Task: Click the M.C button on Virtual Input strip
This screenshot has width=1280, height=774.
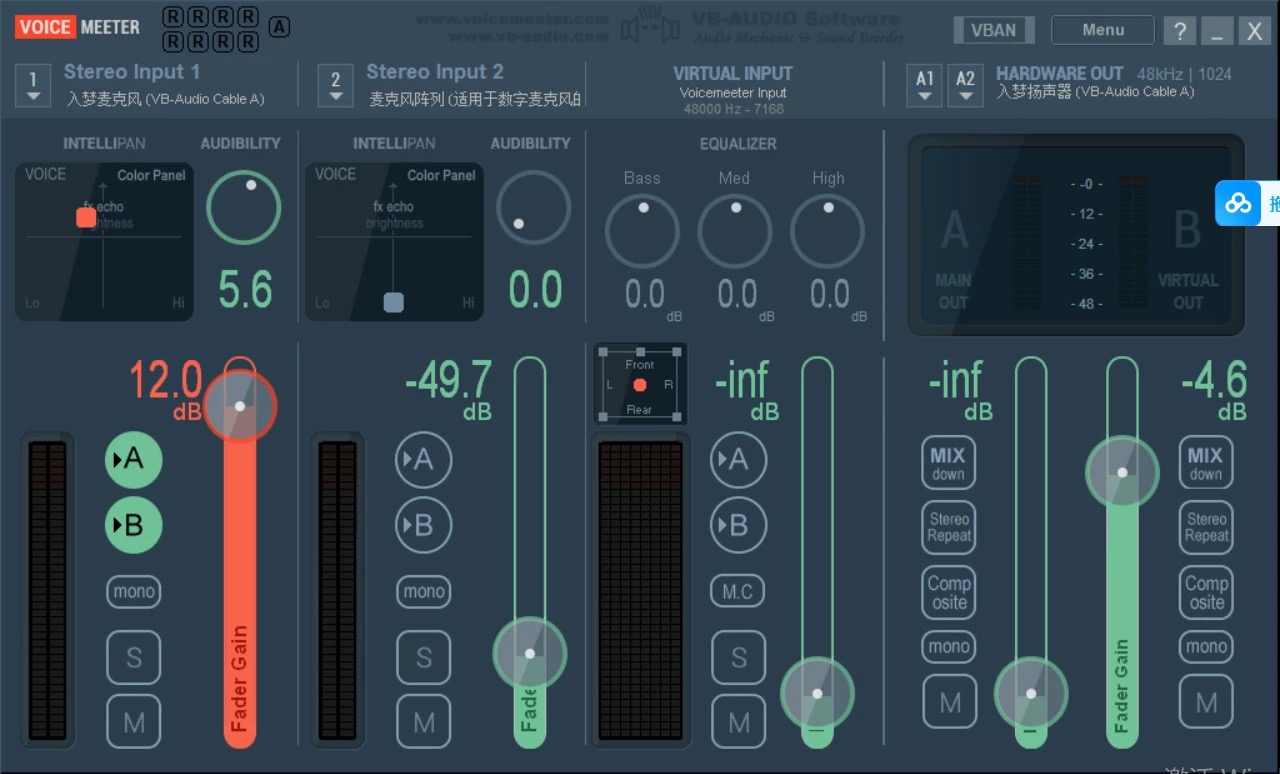Action: tap(737, 591)
